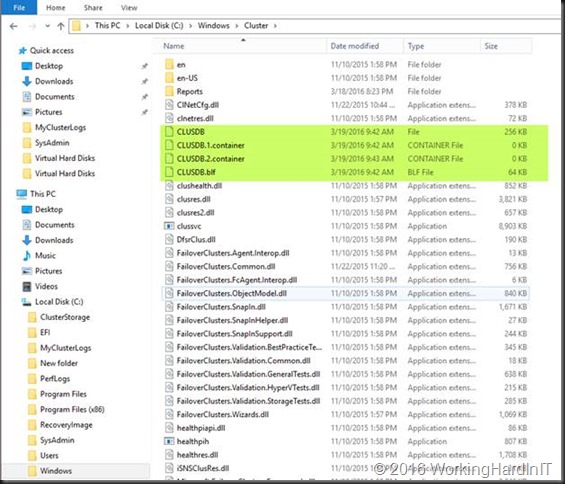Select file name FailoverClusters.SnapIn.dll

[x=221, y=307]
